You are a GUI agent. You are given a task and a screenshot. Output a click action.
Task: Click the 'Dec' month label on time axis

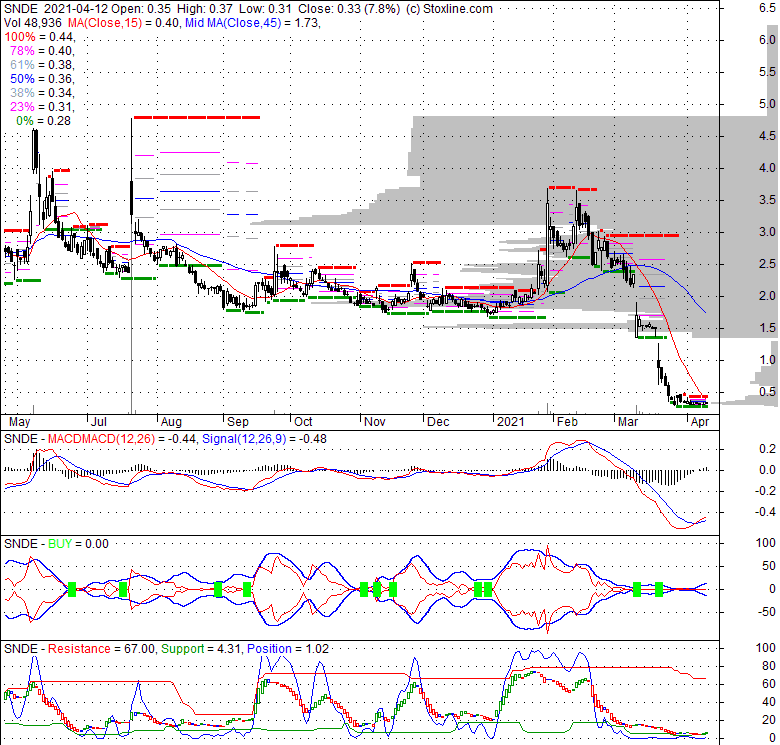click(x=438, y=422)
